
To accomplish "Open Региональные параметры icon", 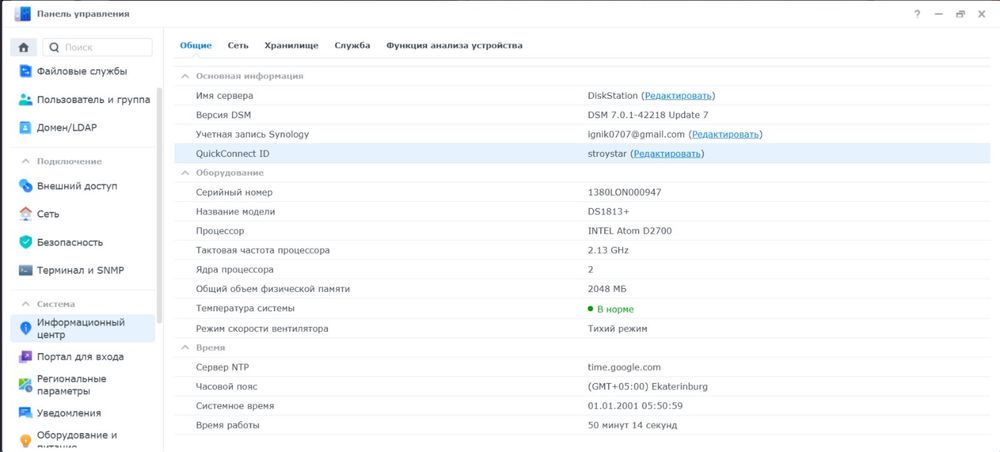I will 26,384.
